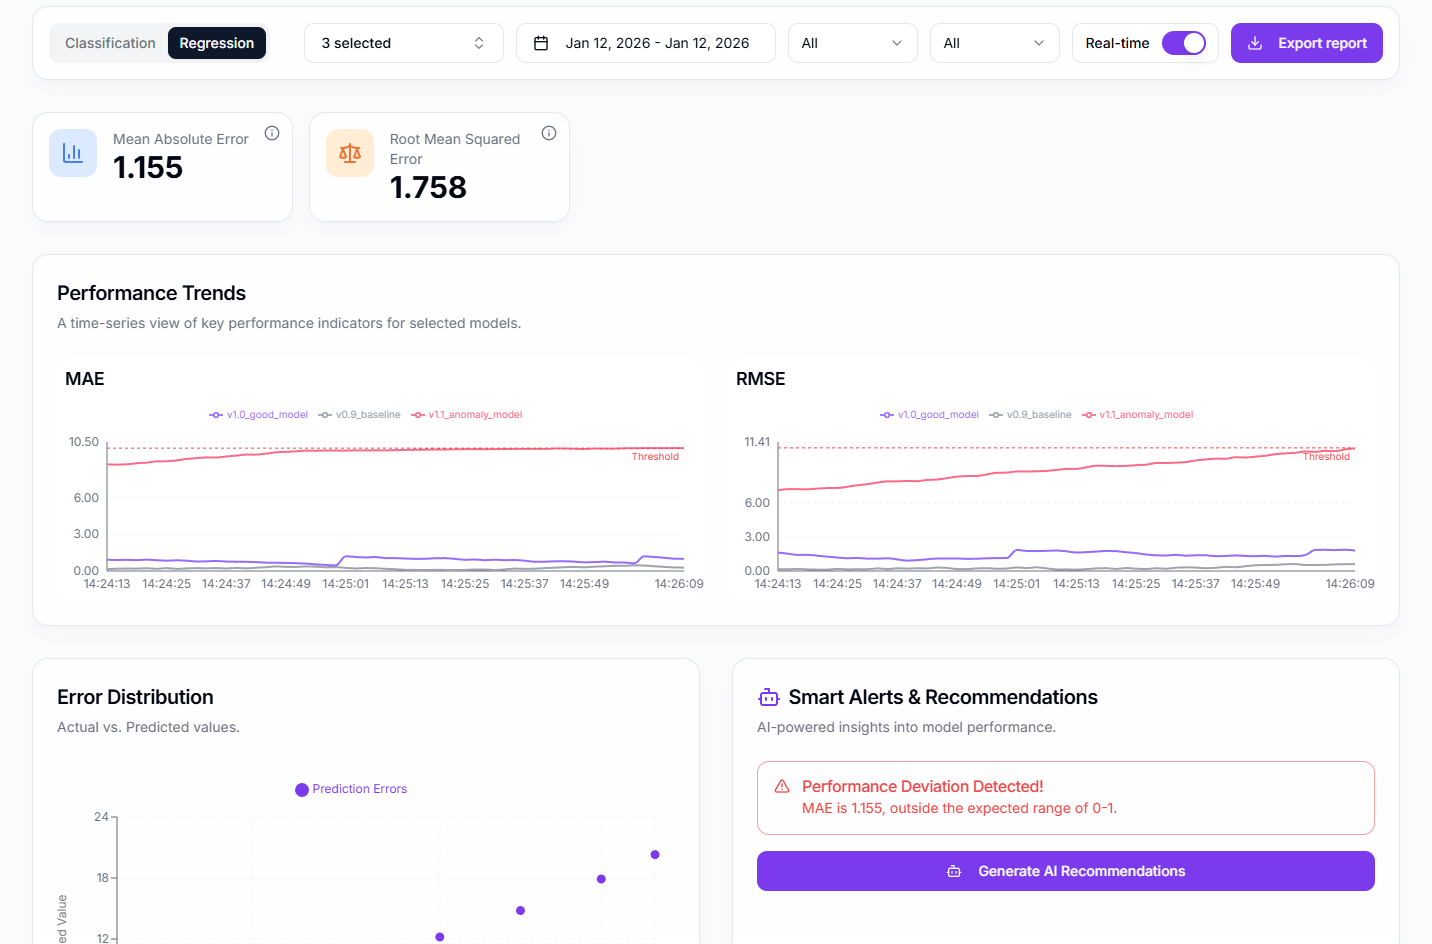1432x944 pixels.
Task: Click the Generate AI Recommendations button
Action: (x=1065, y=871)
